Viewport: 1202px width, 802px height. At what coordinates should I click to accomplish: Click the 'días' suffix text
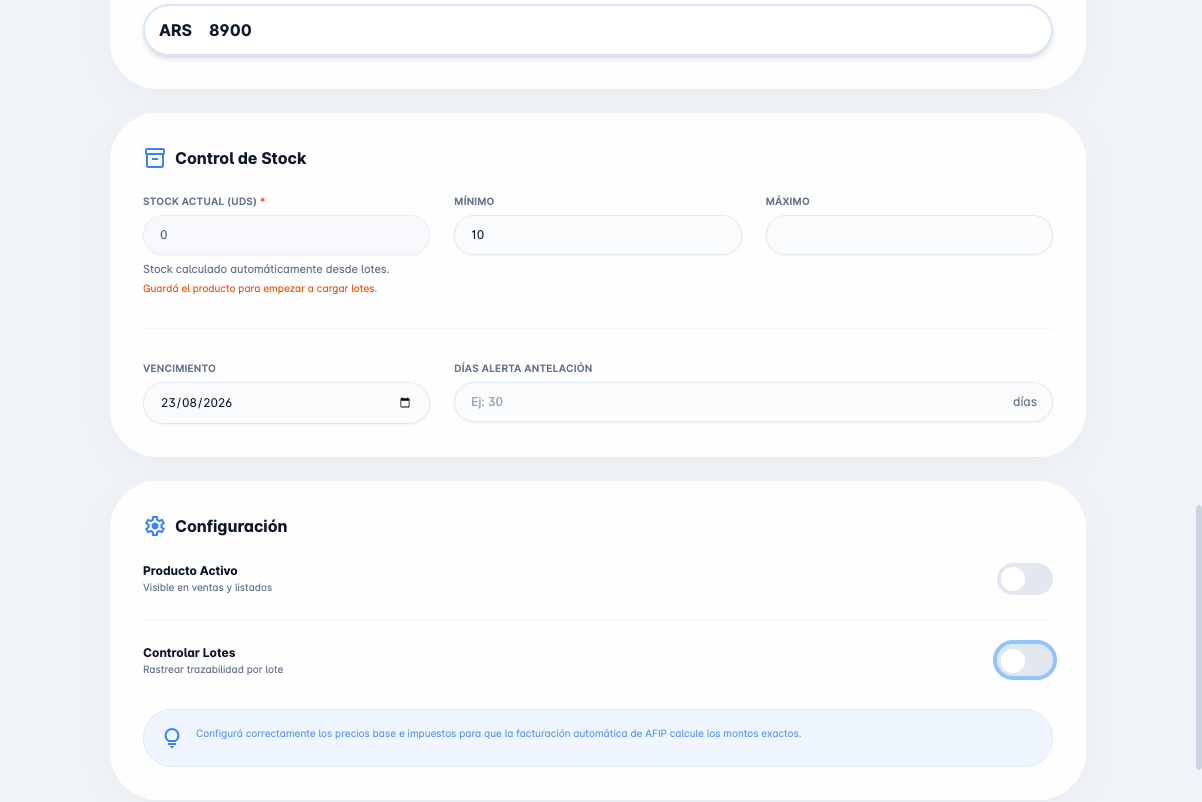(1025, 402)
